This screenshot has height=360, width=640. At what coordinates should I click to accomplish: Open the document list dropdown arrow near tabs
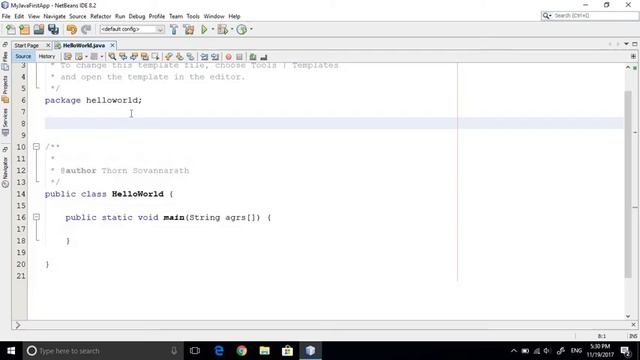(x=627, y=44)
